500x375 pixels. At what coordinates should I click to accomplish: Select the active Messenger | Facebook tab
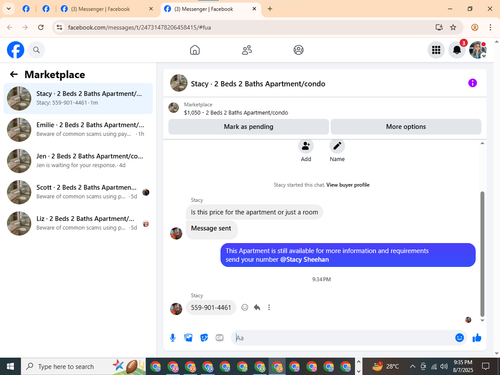211,9
